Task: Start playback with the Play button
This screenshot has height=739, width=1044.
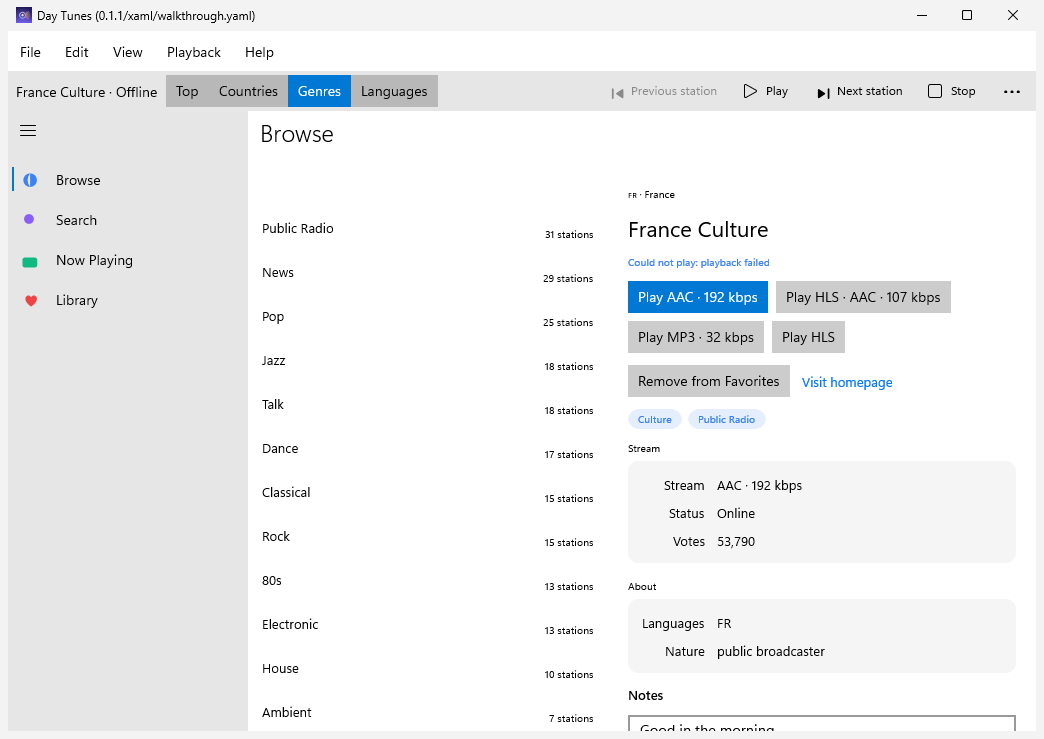Action: click(766, 91)
